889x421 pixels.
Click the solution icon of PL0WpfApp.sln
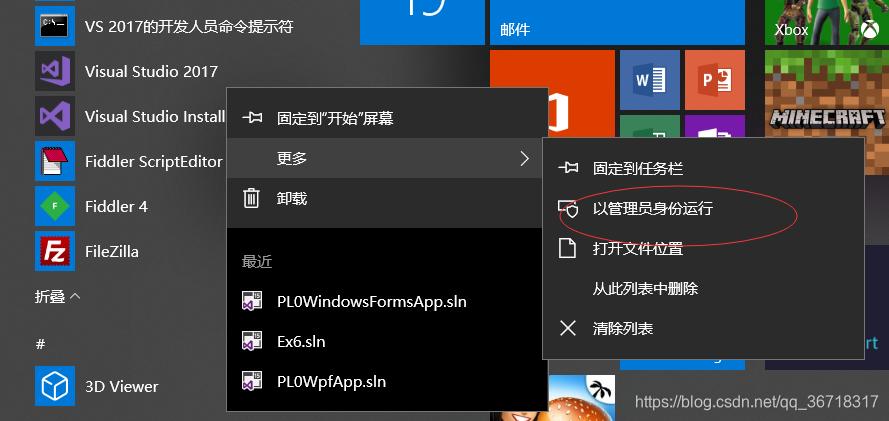tap(251, 381)
